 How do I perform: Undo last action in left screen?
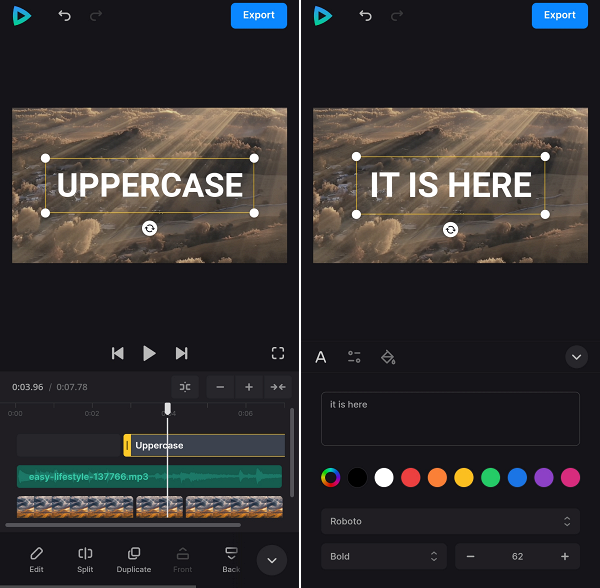pos(64,16)
